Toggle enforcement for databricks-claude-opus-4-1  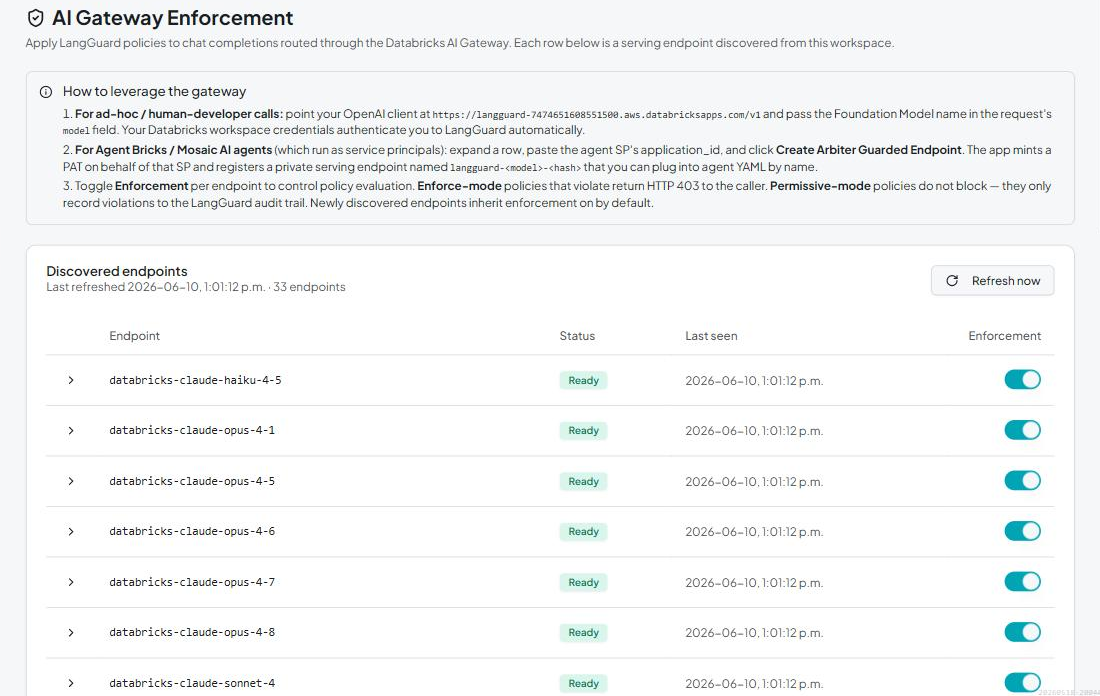1022,430
